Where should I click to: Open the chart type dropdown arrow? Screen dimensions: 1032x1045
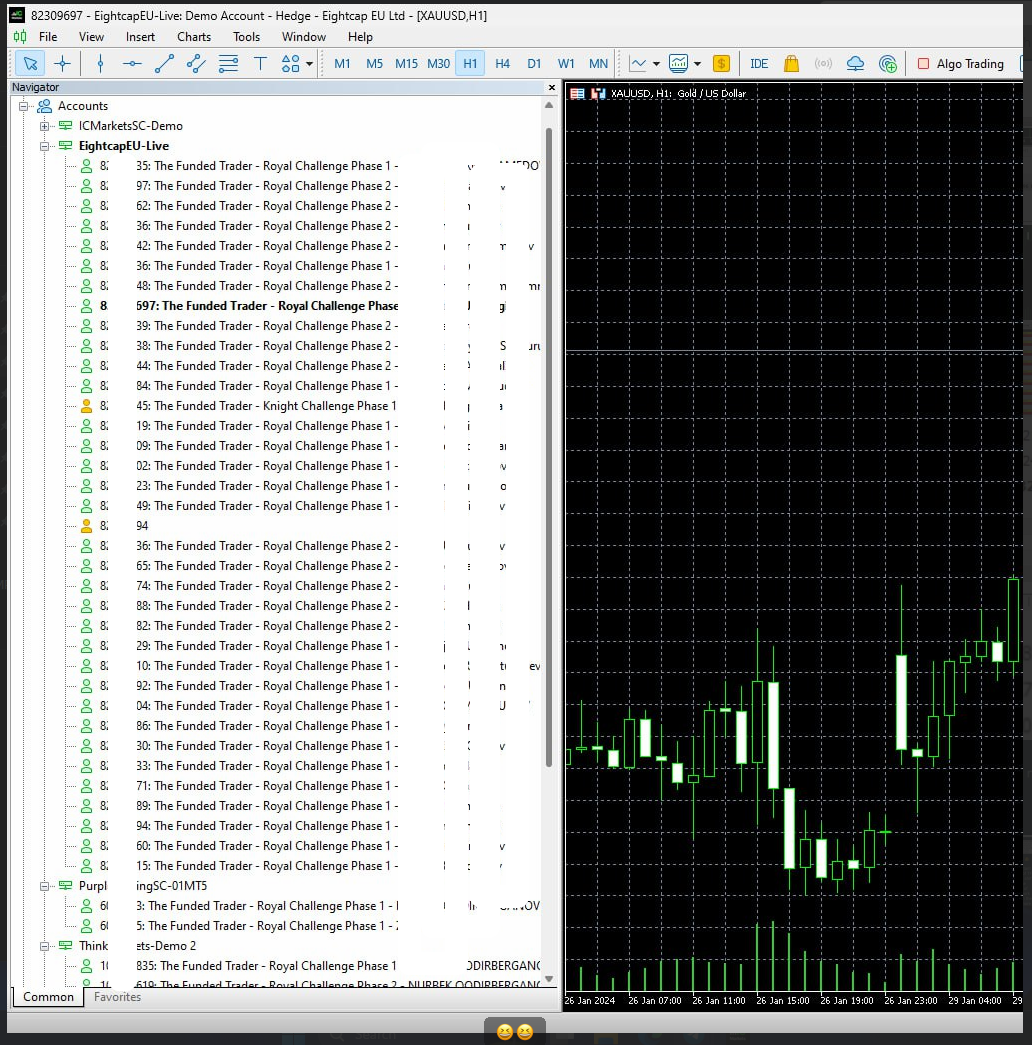656,64
